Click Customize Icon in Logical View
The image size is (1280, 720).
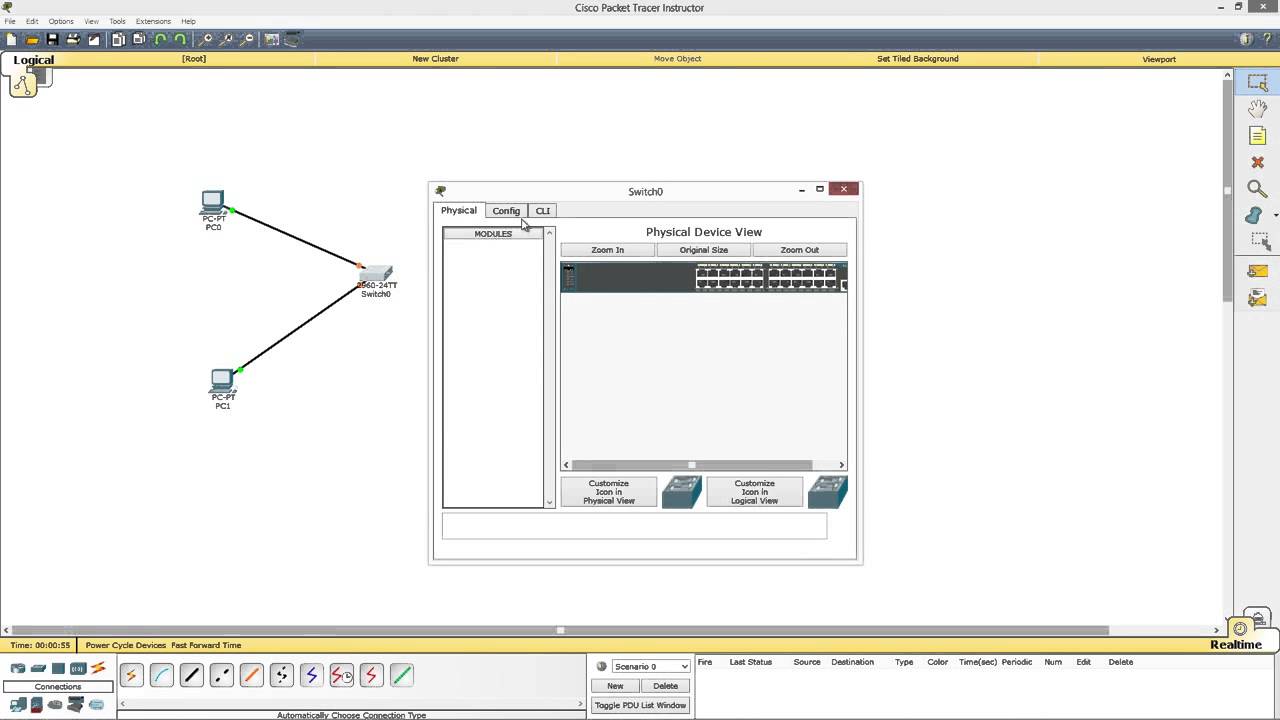[x=754, y=492]
